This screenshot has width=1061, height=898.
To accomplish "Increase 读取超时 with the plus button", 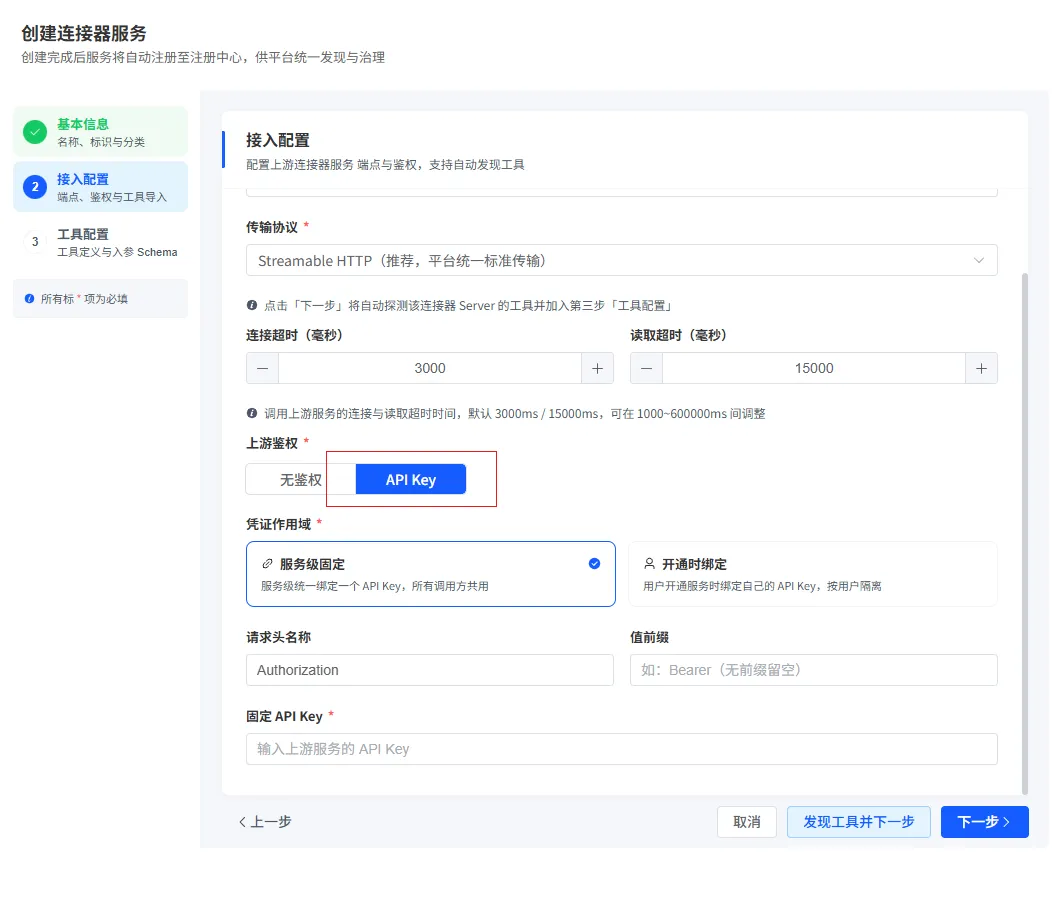I will pyautogui.click(x=981, y=368).
